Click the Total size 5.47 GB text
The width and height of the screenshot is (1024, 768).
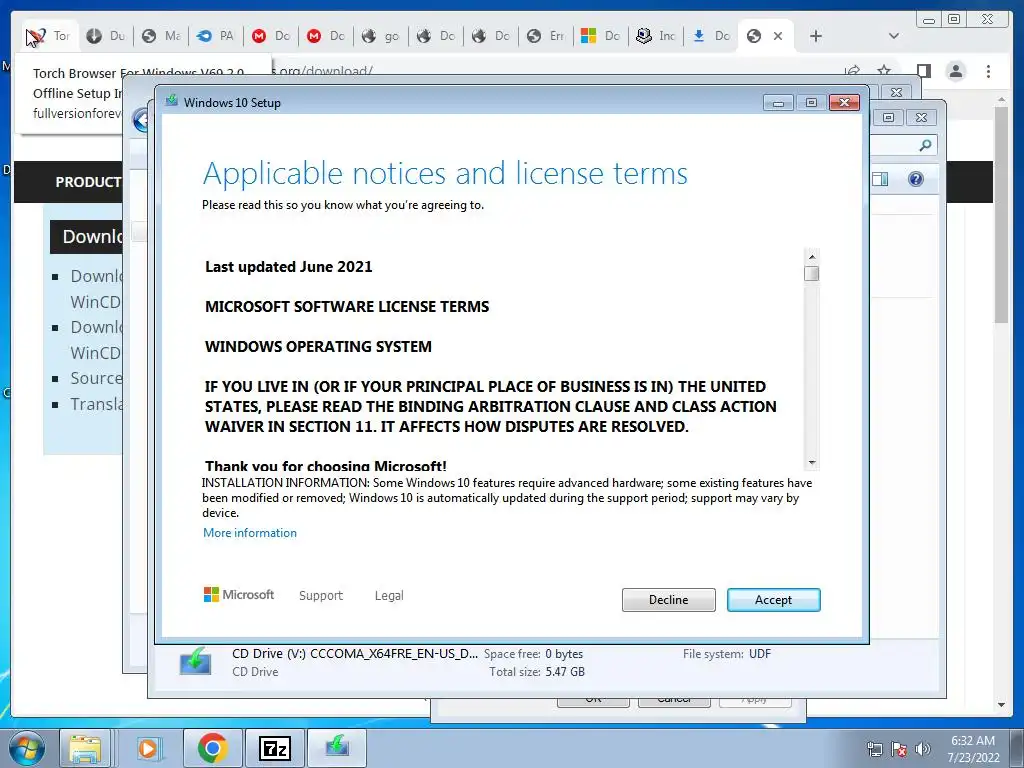click(537, 671)
